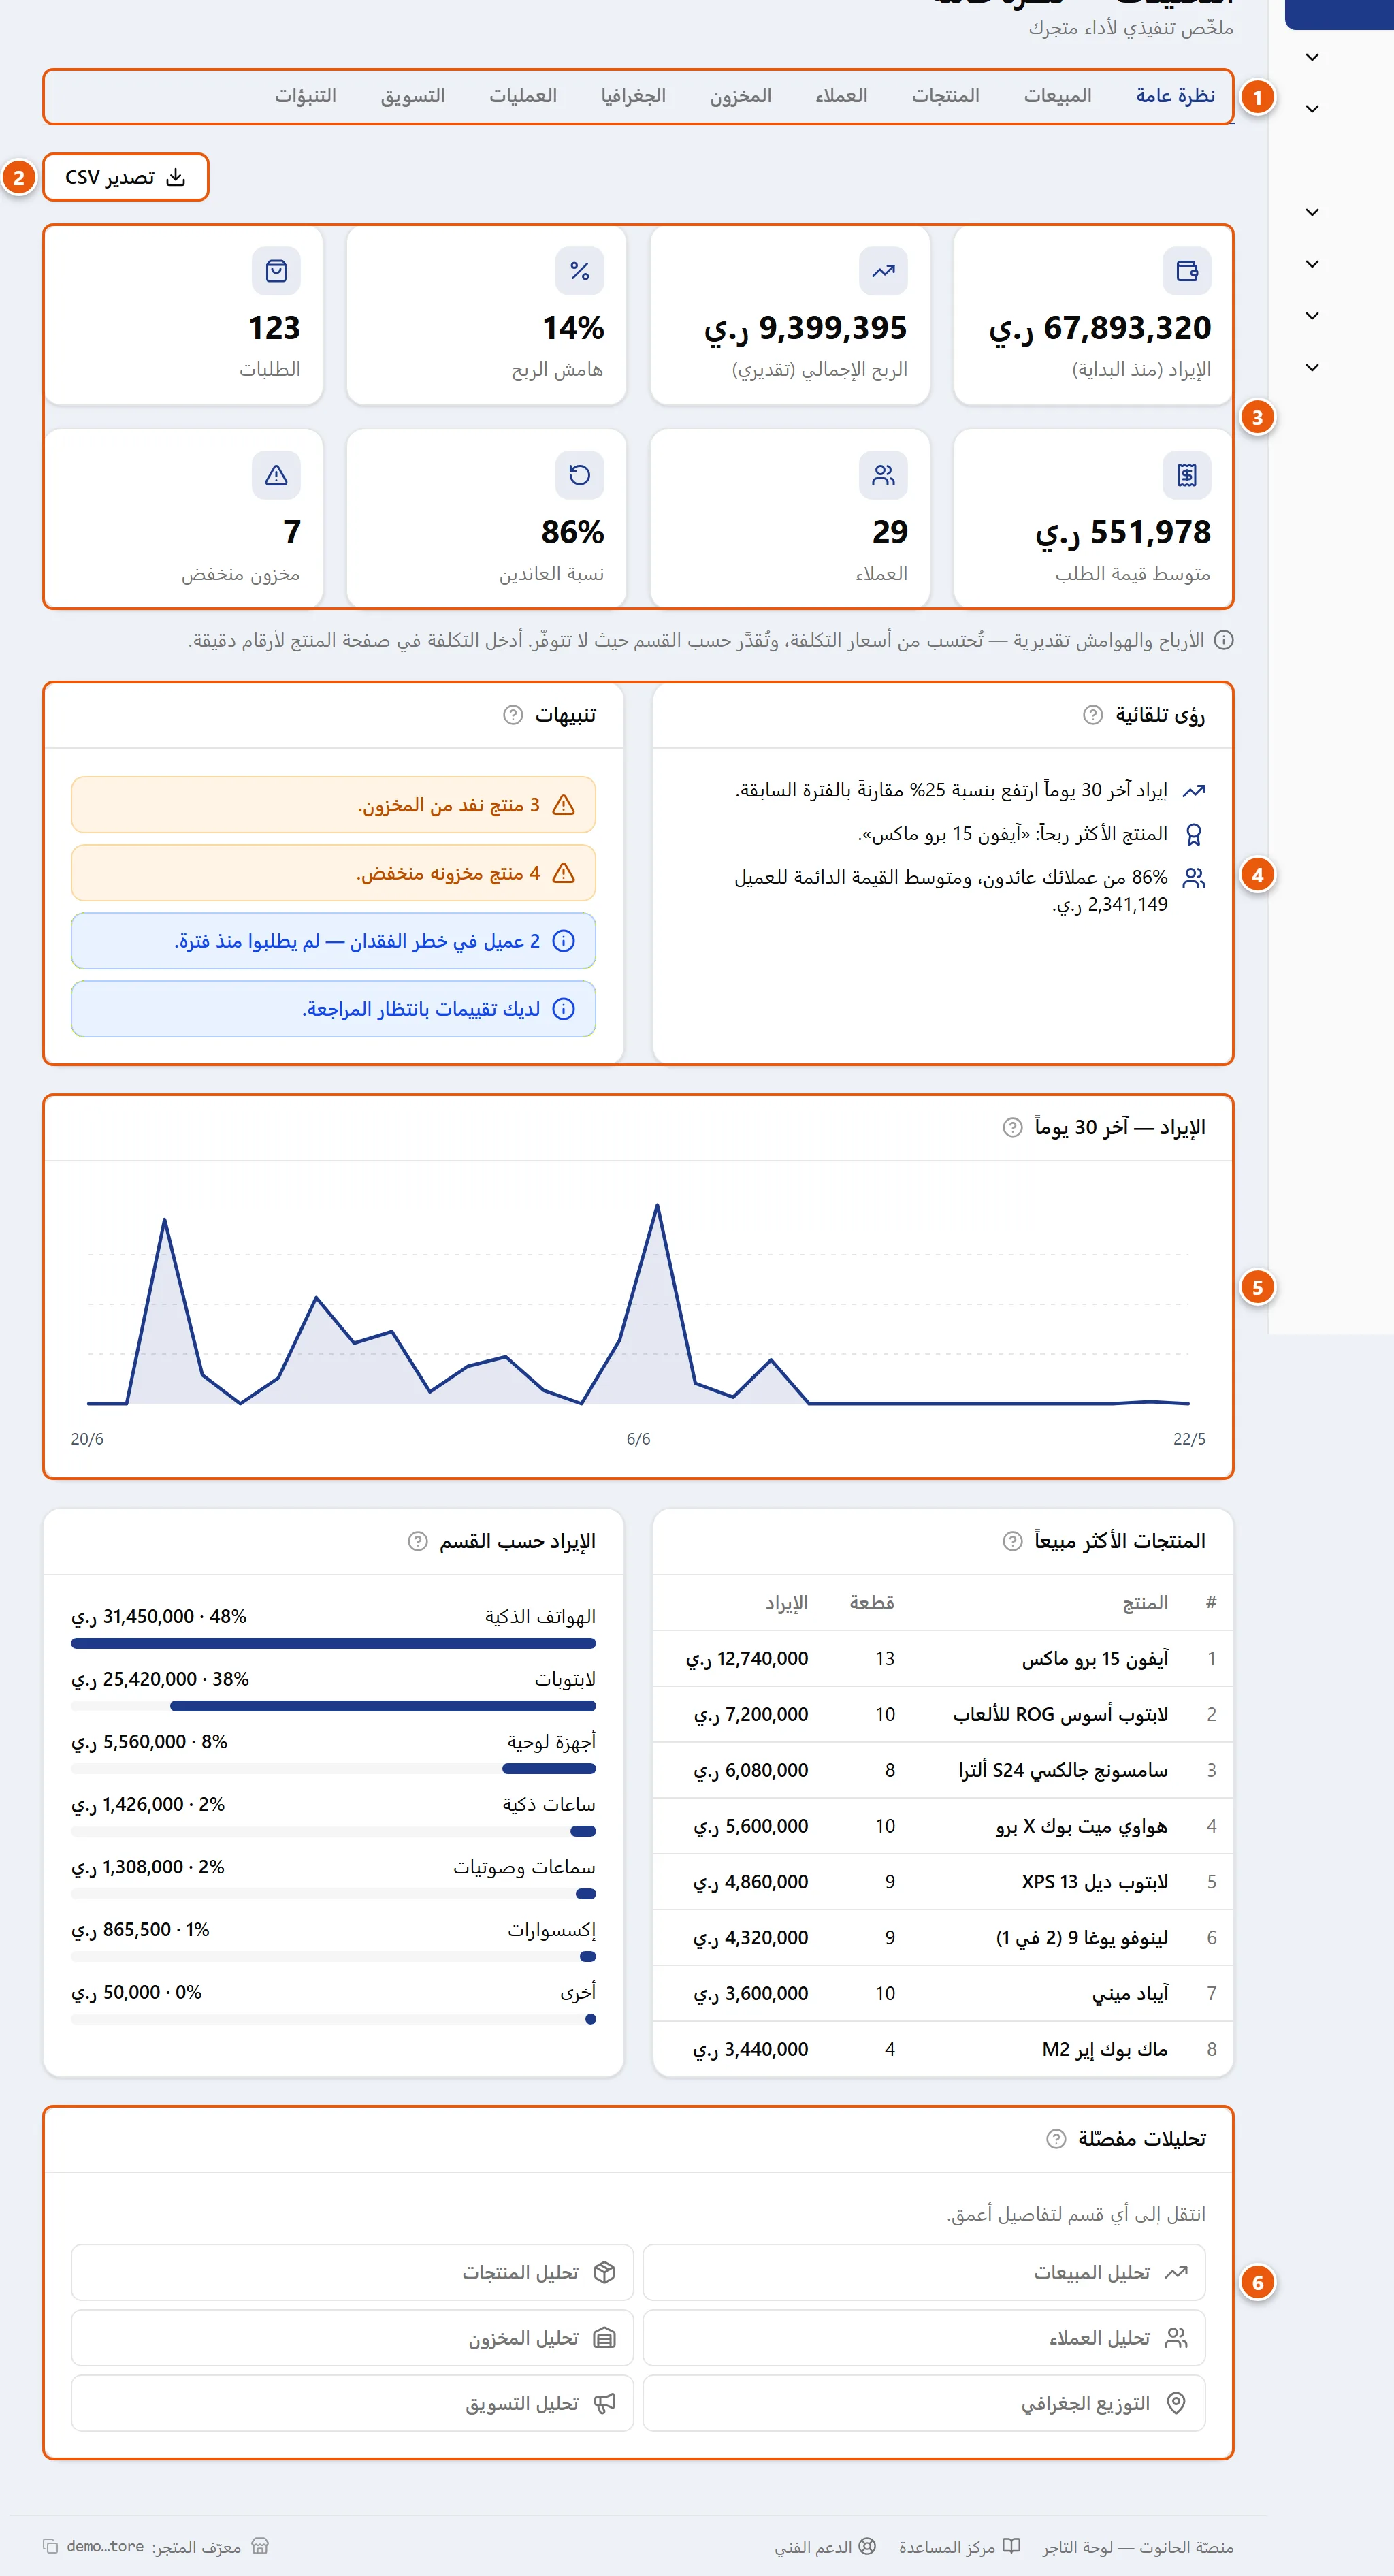Image resolution: width=1394 pixels, height=2576 pixels.
Task: Click the نظرة عامة tab
Action: (1175, 96)
